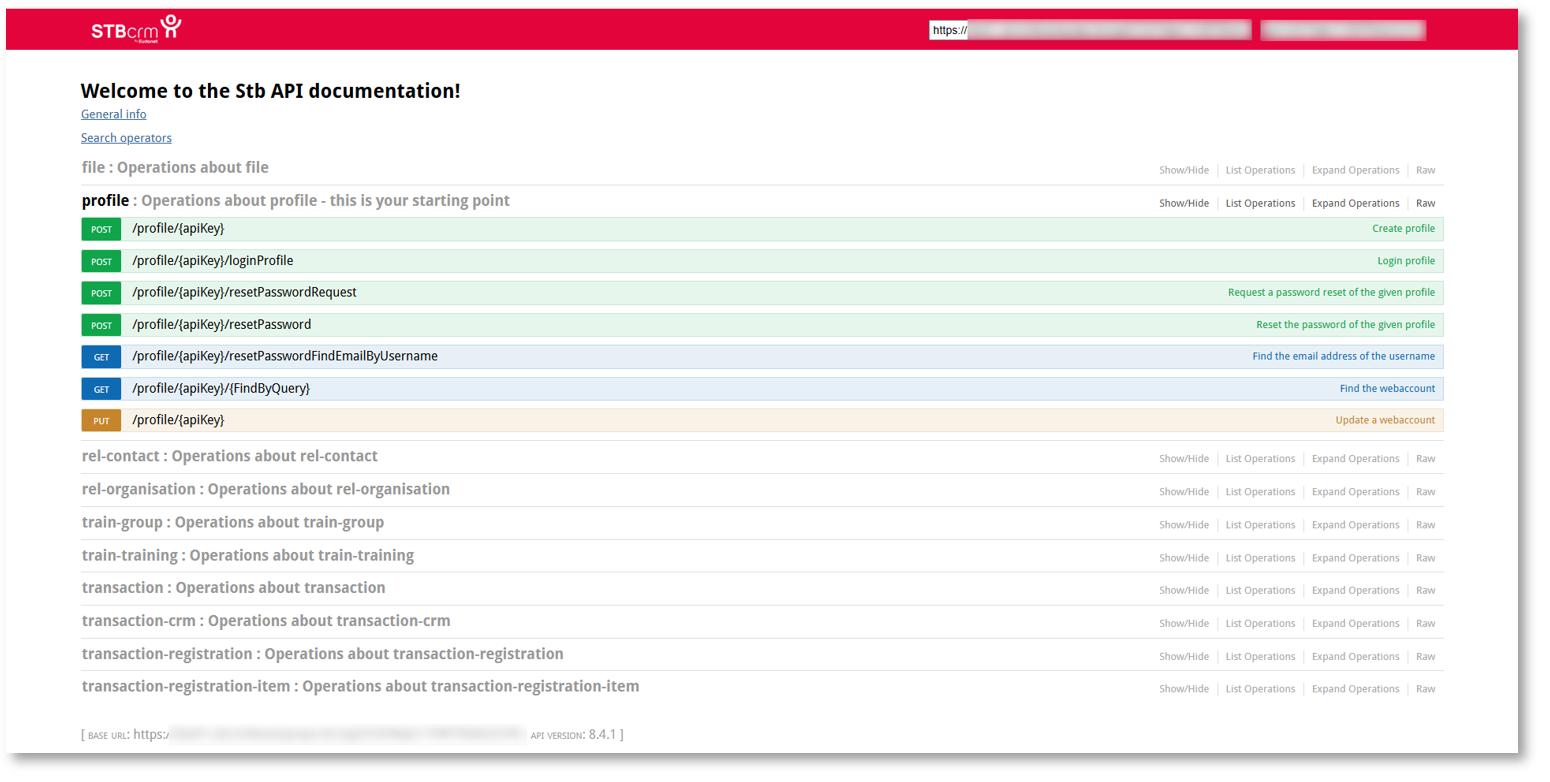Viewport: 1550px width, 782px height.
Task: Open Raw for the train-training section
Action: pyautogui.click(x=1425, y=558)
